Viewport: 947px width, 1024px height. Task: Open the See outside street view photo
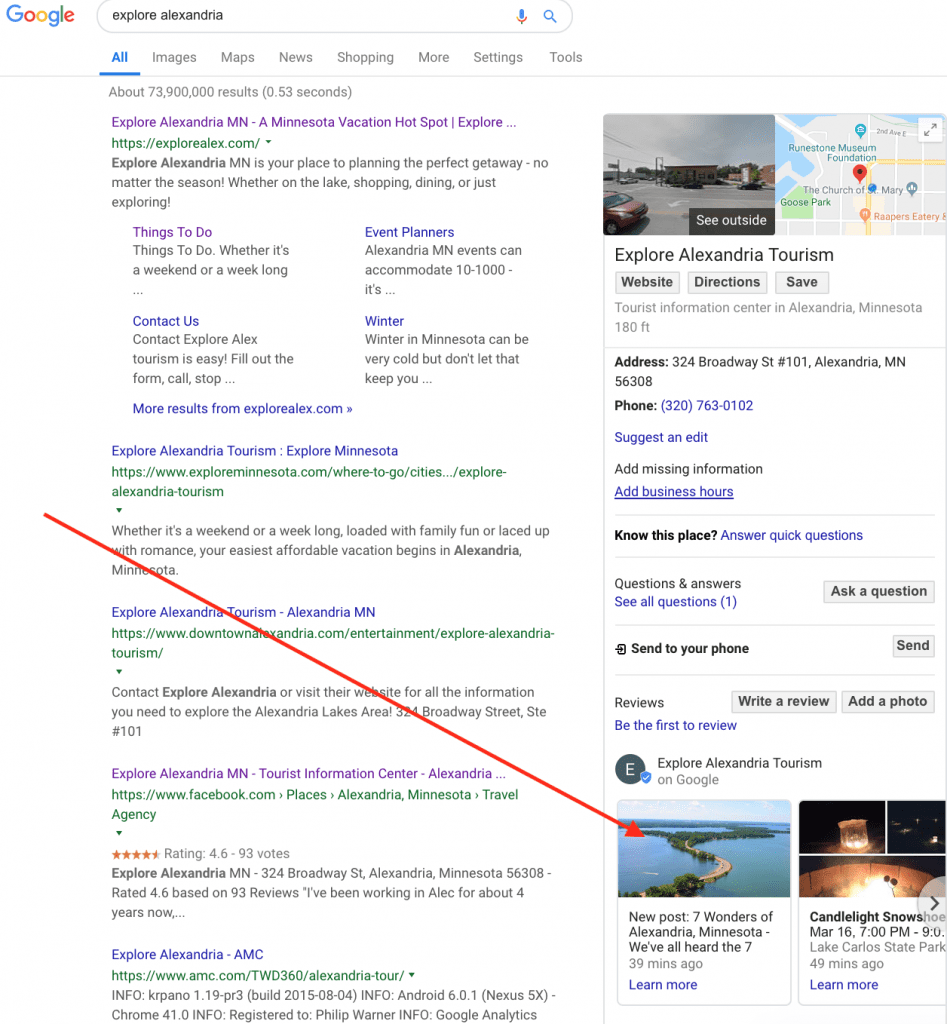[689, 174]
